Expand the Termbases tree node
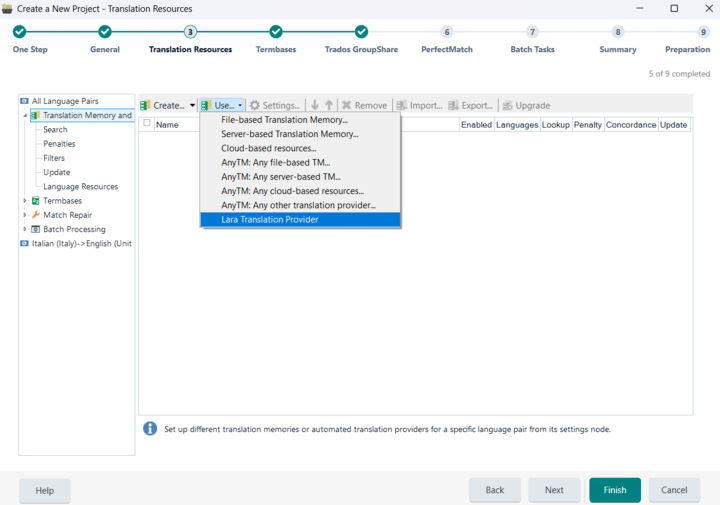This screenshot has width=720, height=505. click(x=25, y=201)
